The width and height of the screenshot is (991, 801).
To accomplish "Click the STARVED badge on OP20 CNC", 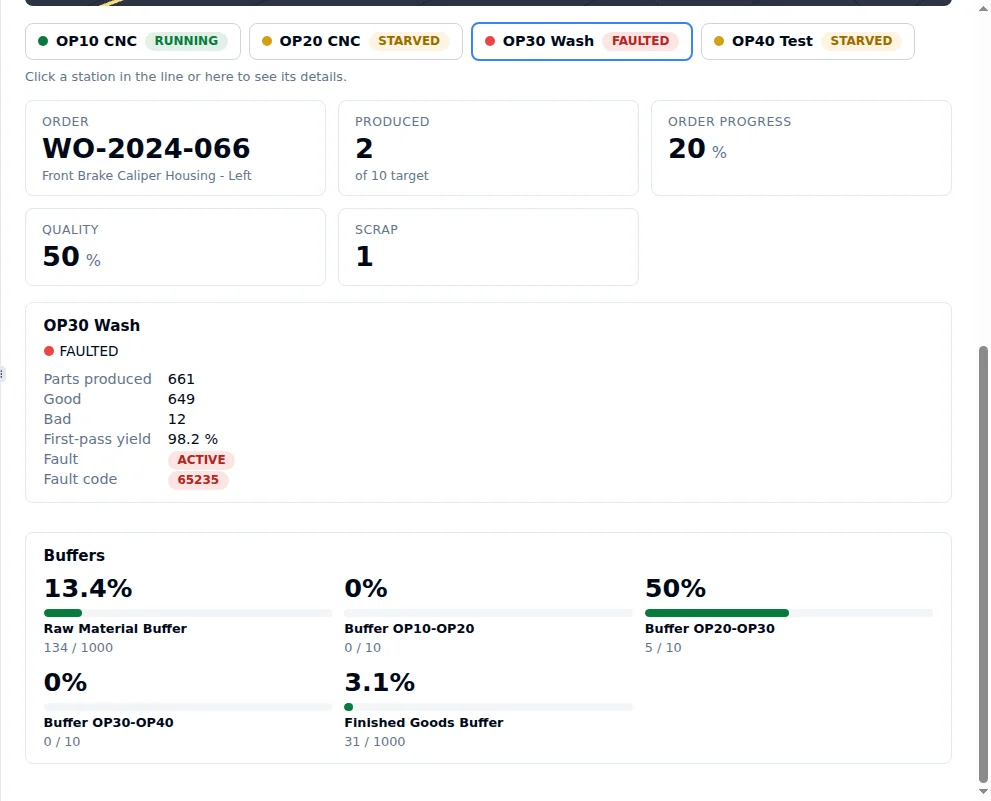I will pyautogui.click(x=409, y=41).
